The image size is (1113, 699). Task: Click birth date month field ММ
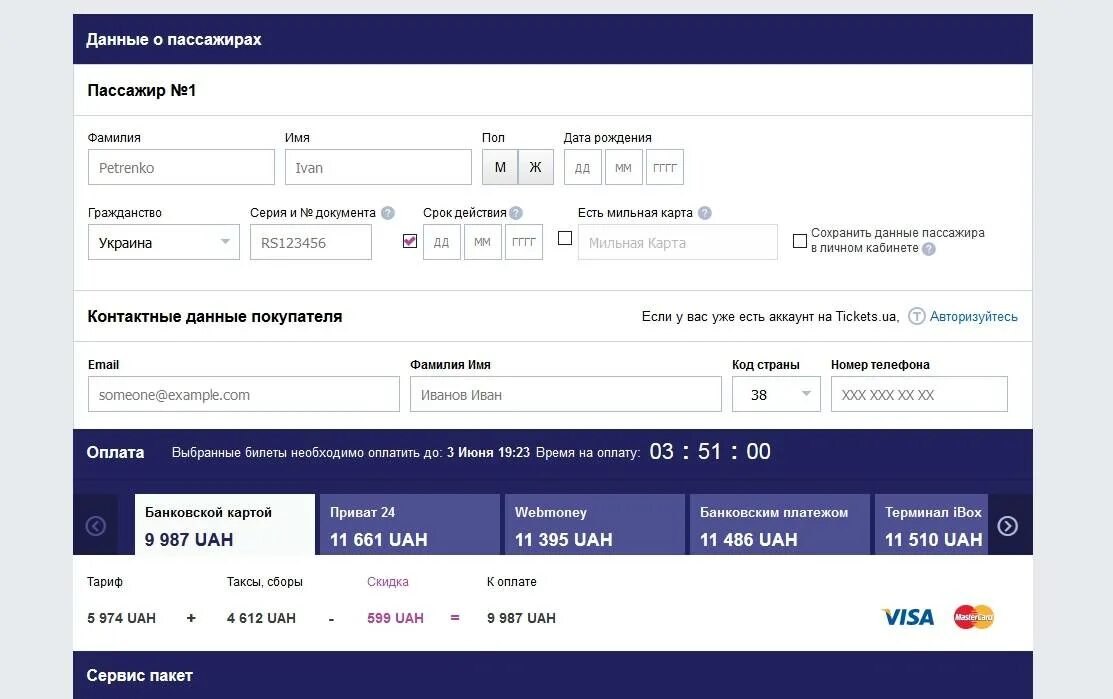click(x=624, y=167)
